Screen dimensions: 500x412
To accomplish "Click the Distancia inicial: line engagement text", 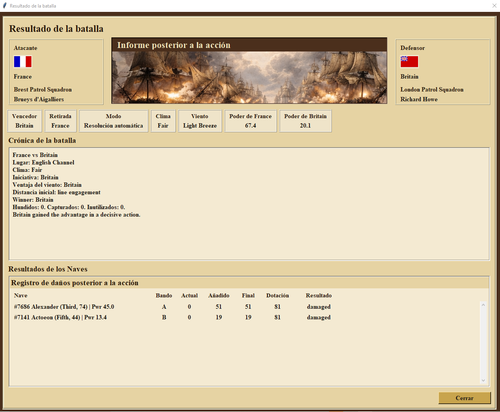I will pyautogui.click(x=56, y=192).
